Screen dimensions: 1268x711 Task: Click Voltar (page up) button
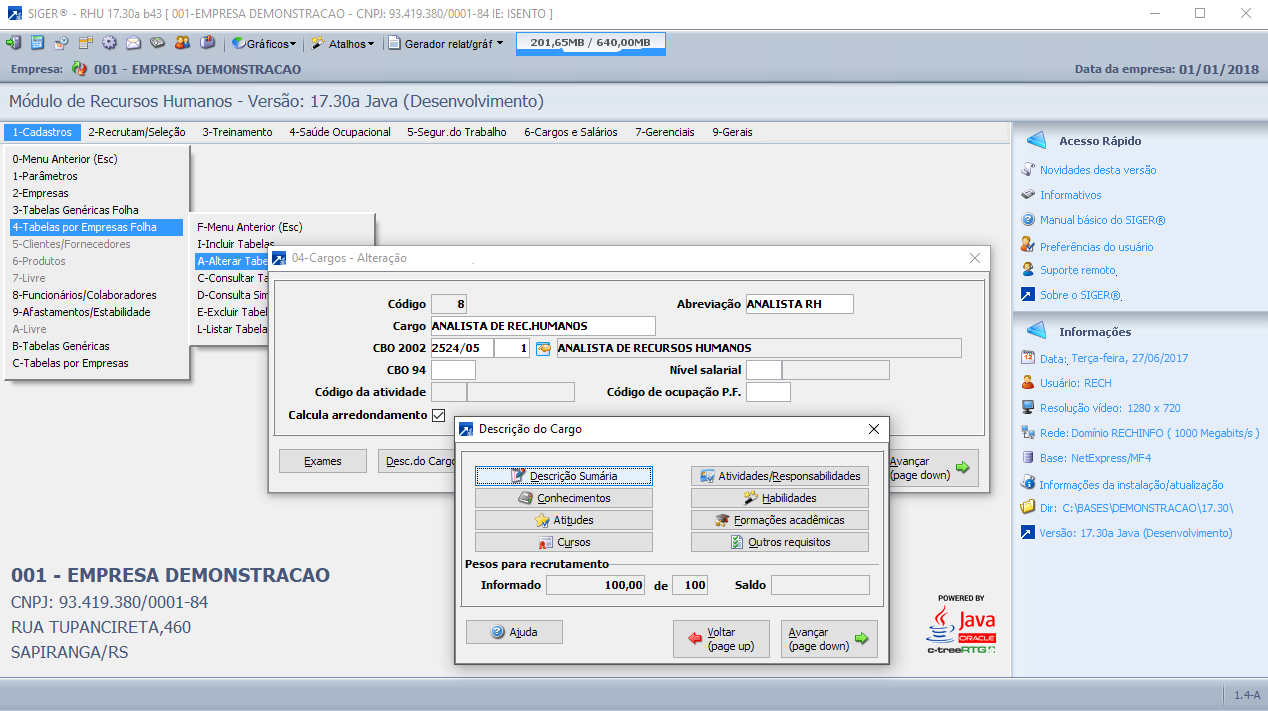[x=721, y=639]
